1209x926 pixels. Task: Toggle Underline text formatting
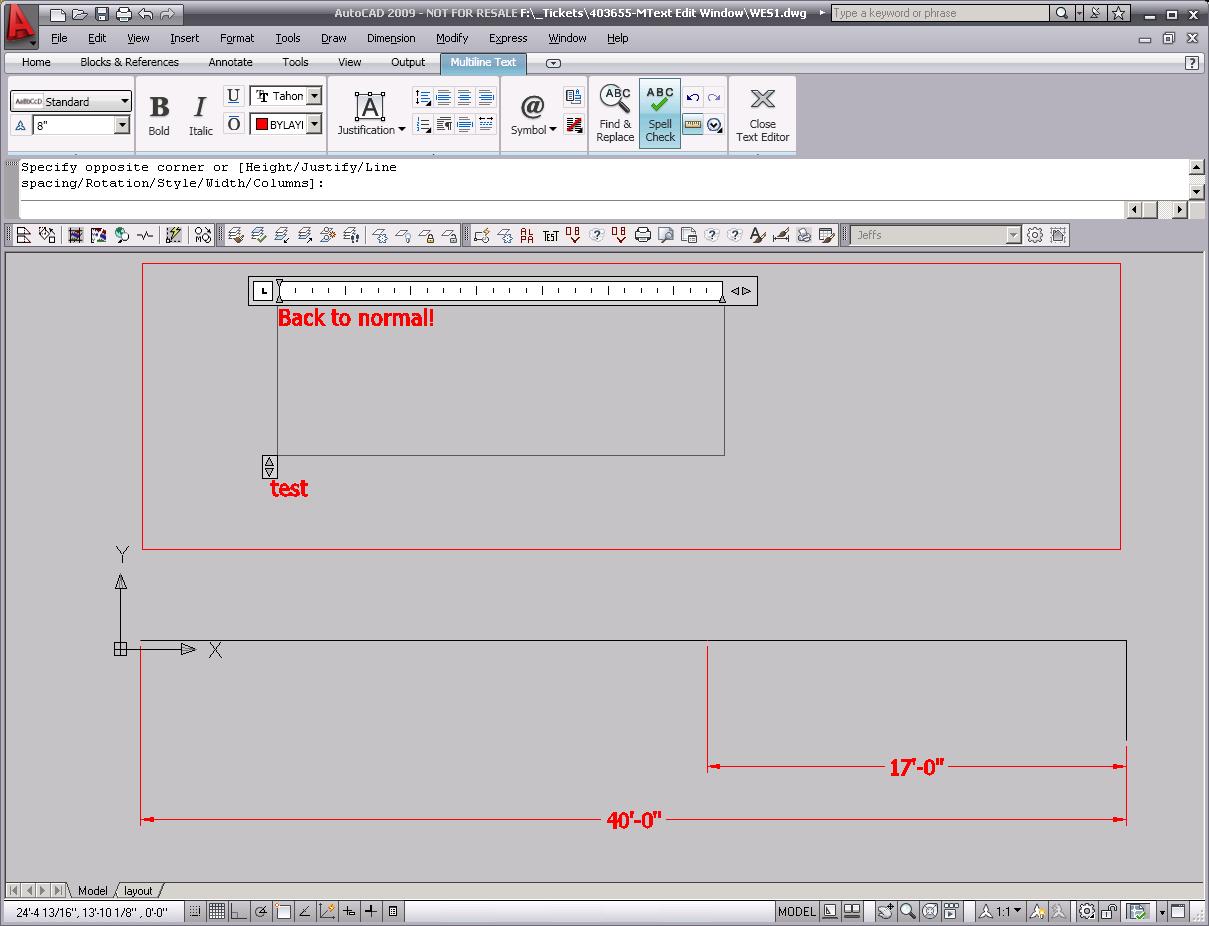coord(233,96)
